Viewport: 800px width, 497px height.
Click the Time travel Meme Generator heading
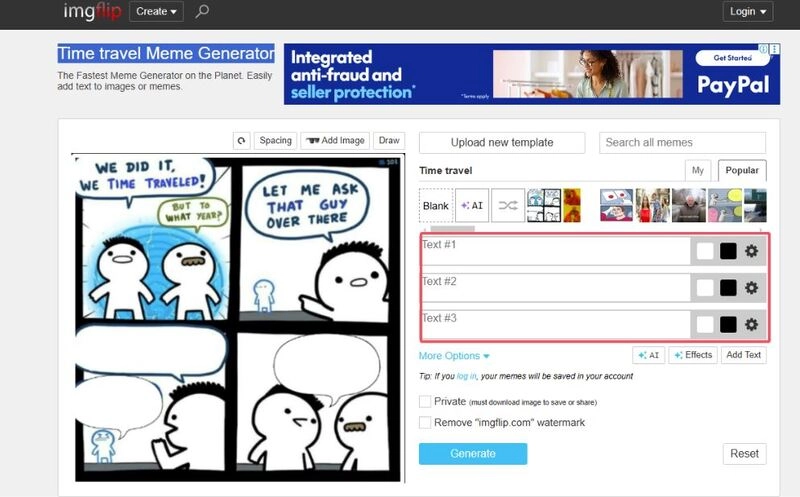166,54
